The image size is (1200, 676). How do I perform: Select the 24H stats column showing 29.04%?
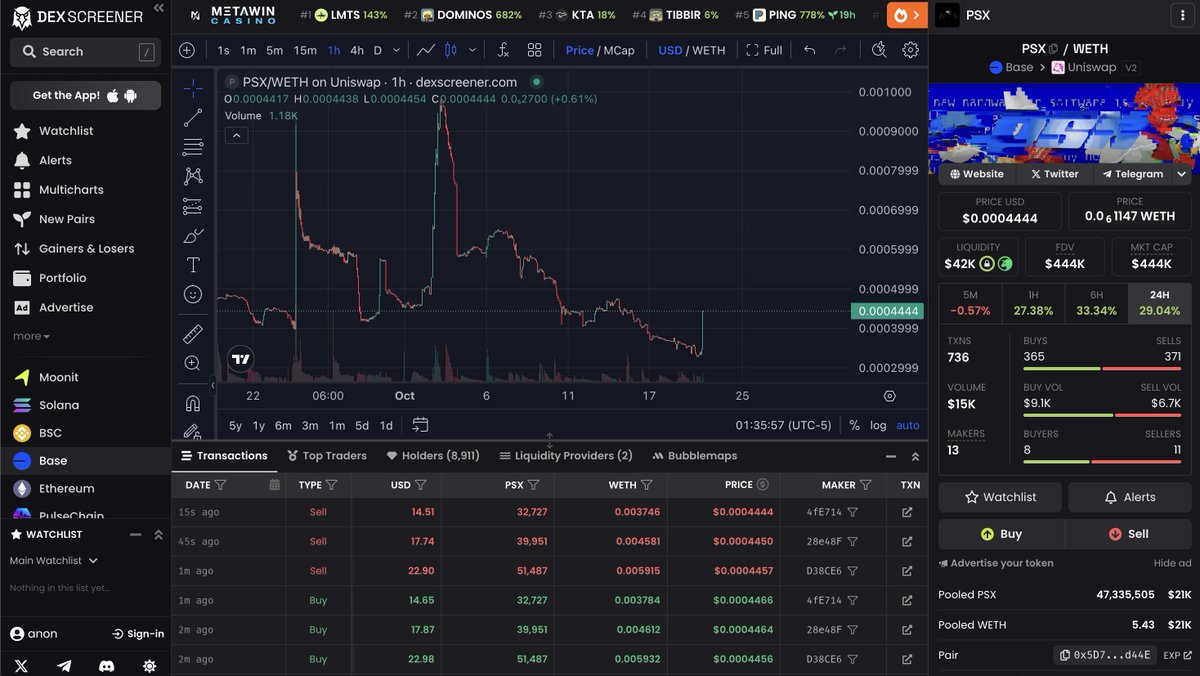coord(1158,302)
